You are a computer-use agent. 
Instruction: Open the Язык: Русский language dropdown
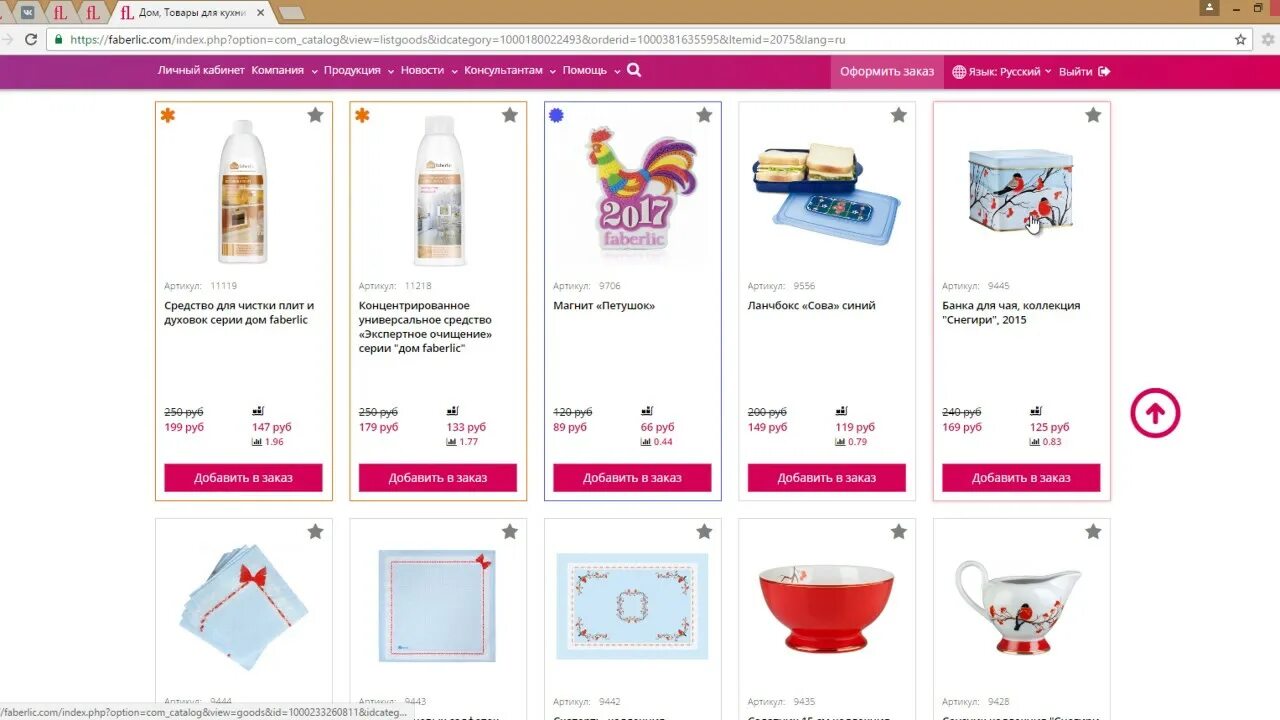[1004, 71]
